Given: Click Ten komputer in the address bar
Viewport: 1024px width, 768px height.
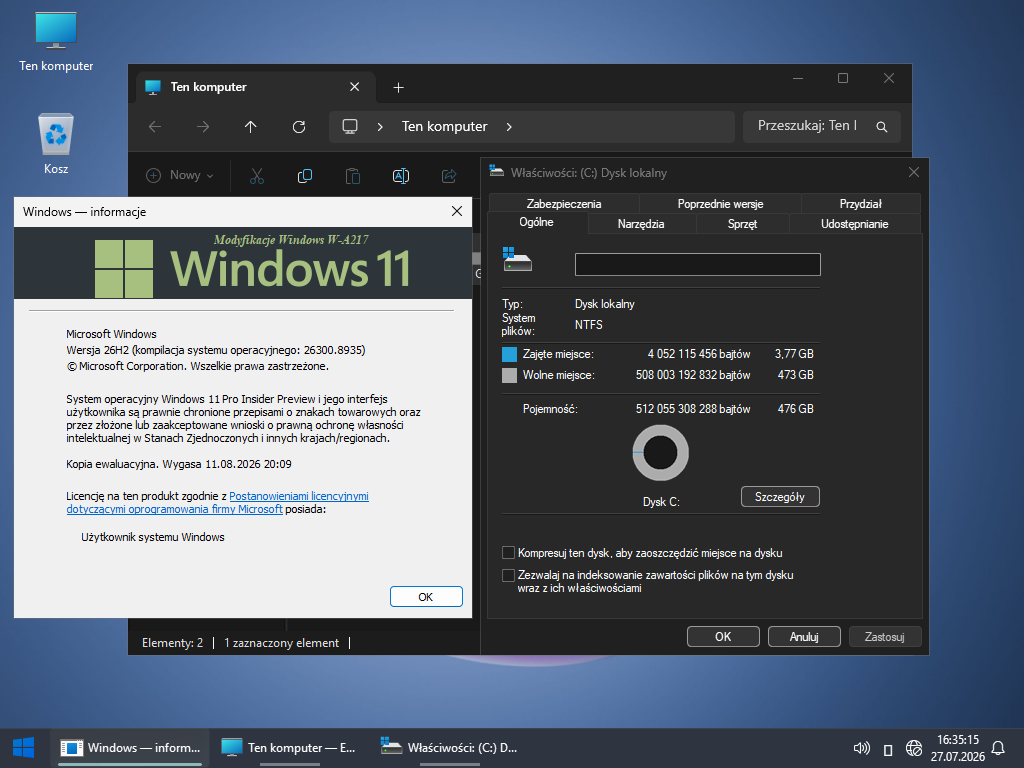Looking at the screenshot, I should [445, 127].
